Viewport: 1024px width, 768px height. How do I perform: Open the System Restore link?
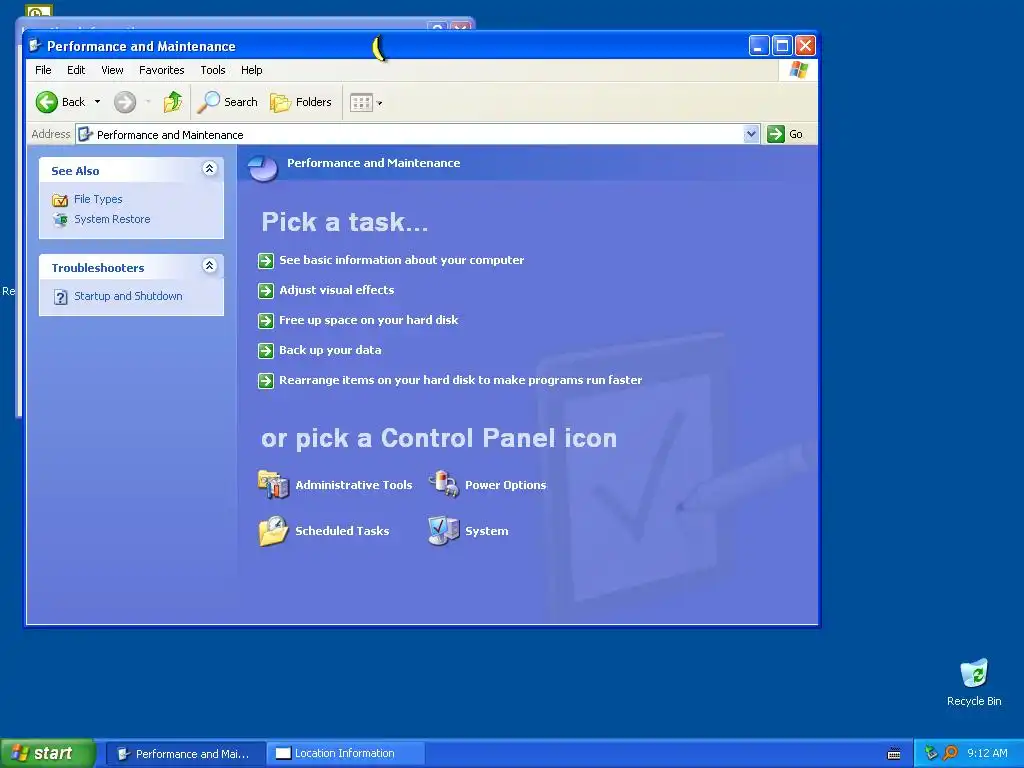pyautogui.click(x=112, y=219)
